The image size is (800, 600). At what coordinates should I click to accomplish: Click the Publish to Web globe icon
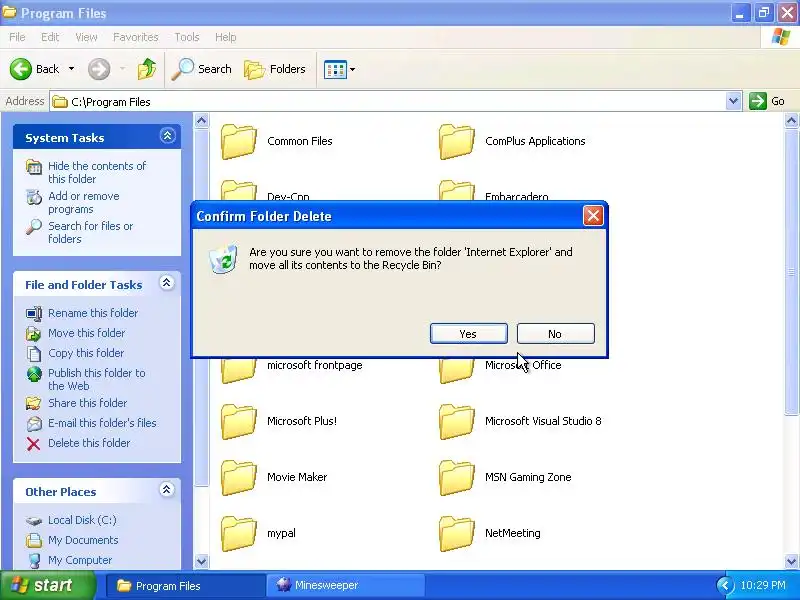point(34,374)
